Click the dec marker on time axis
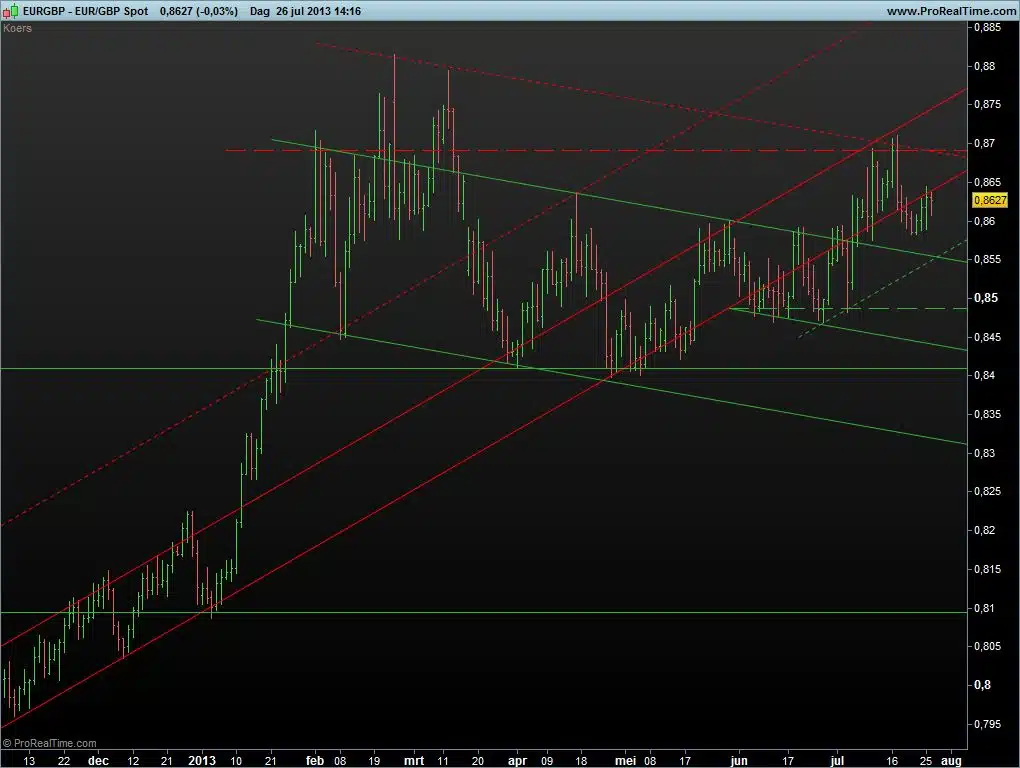The image size is (1020, 768). (x=97, y=760)
